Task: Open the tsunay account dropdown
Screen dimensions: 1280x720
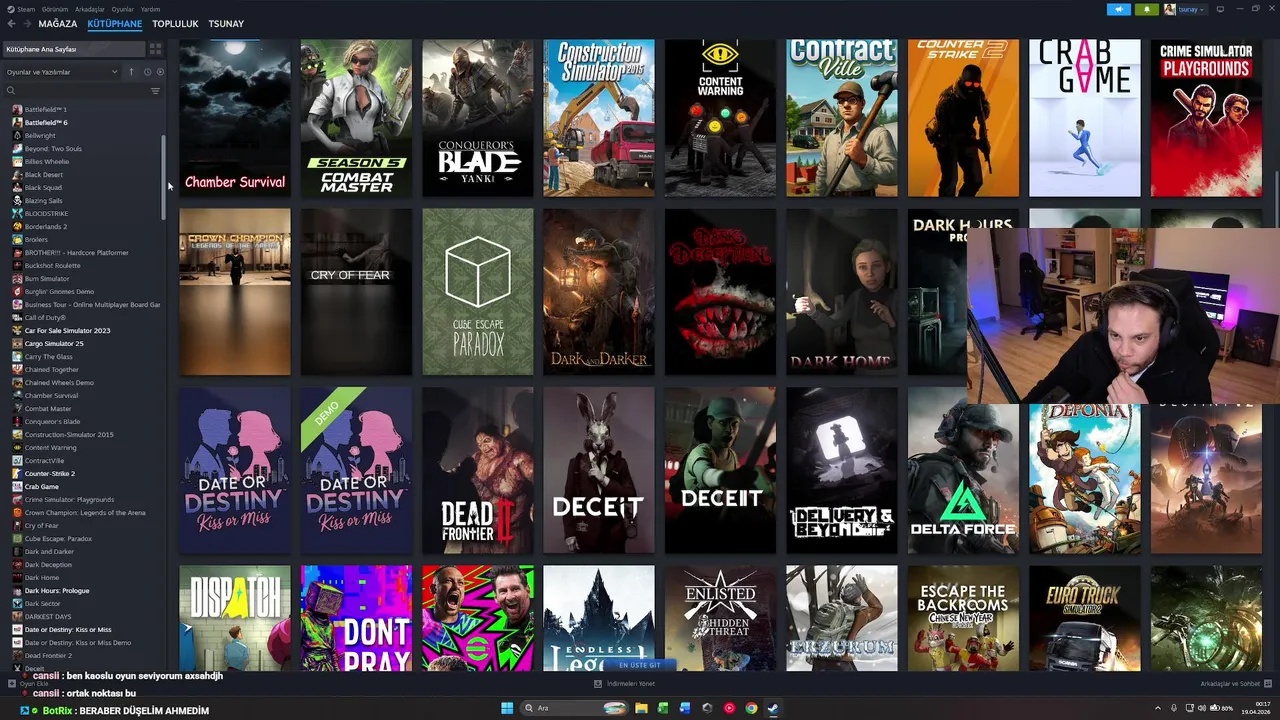Action: tap(1193, 9)
